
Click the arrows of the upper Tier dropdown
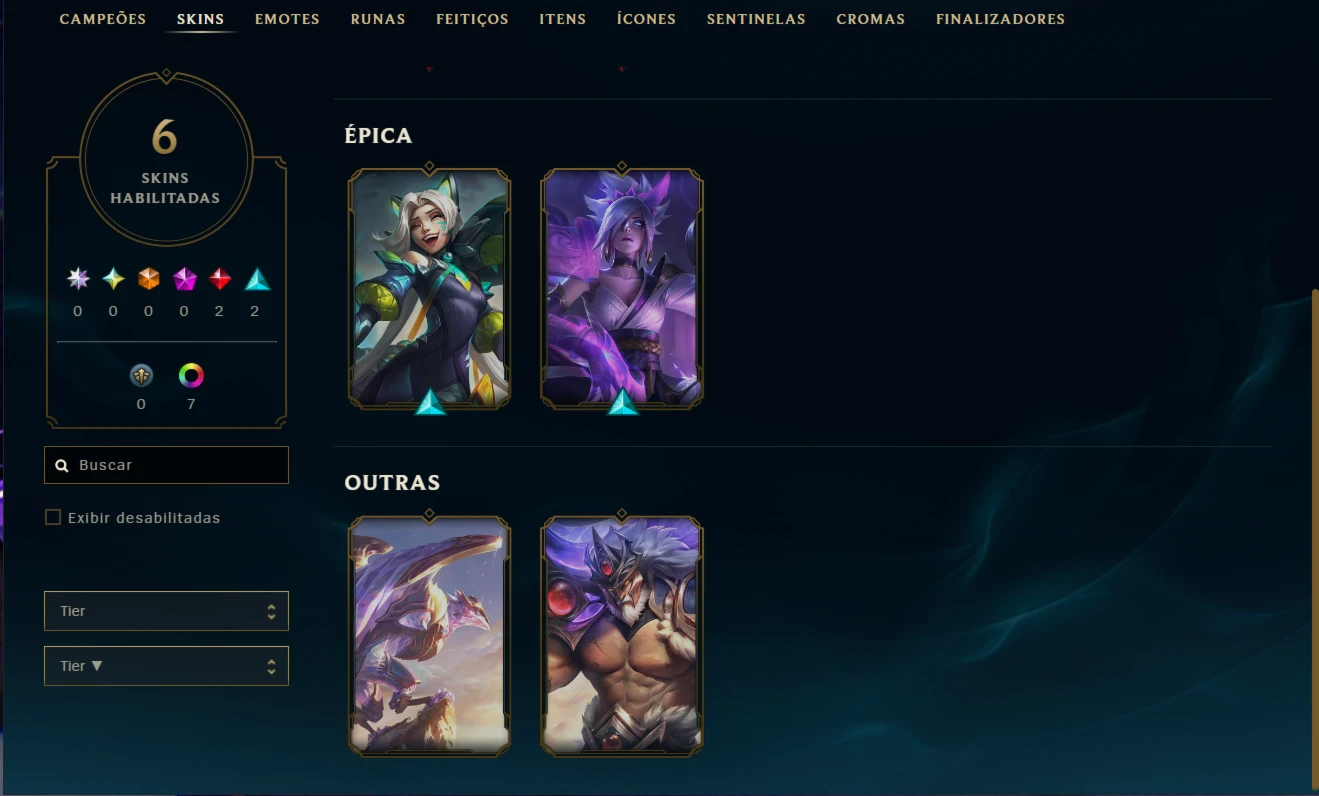pyautogui.click(x=271, y=611)
